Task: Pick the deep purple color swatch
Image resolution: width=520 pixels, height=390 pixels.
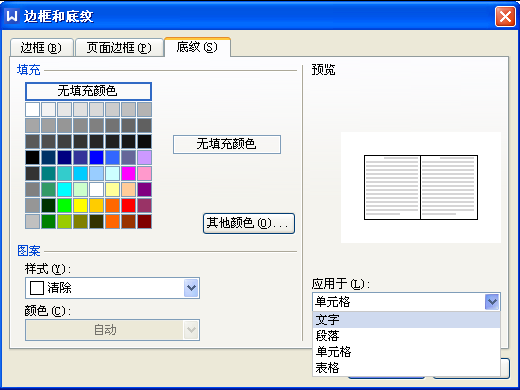Action: click(x=144, y=189)
